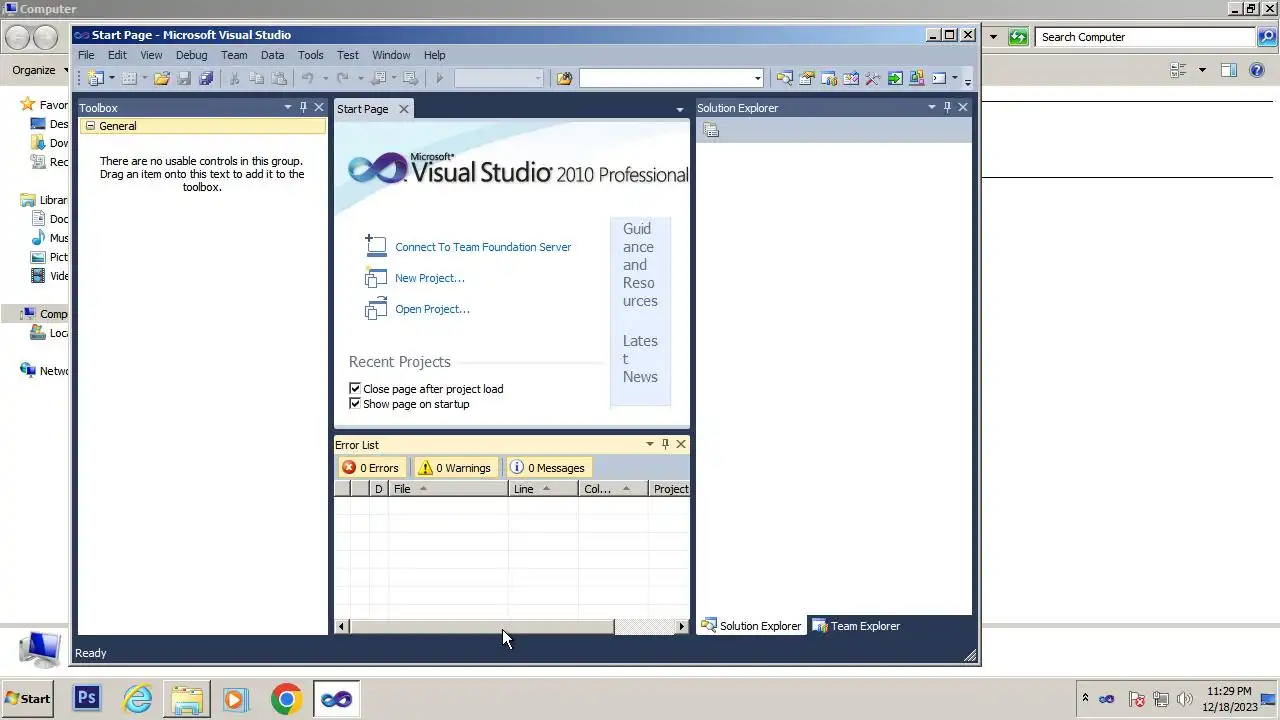Click the Copy toolbar icon
This screenshot has width=1280, height=720.
(257, 78)
